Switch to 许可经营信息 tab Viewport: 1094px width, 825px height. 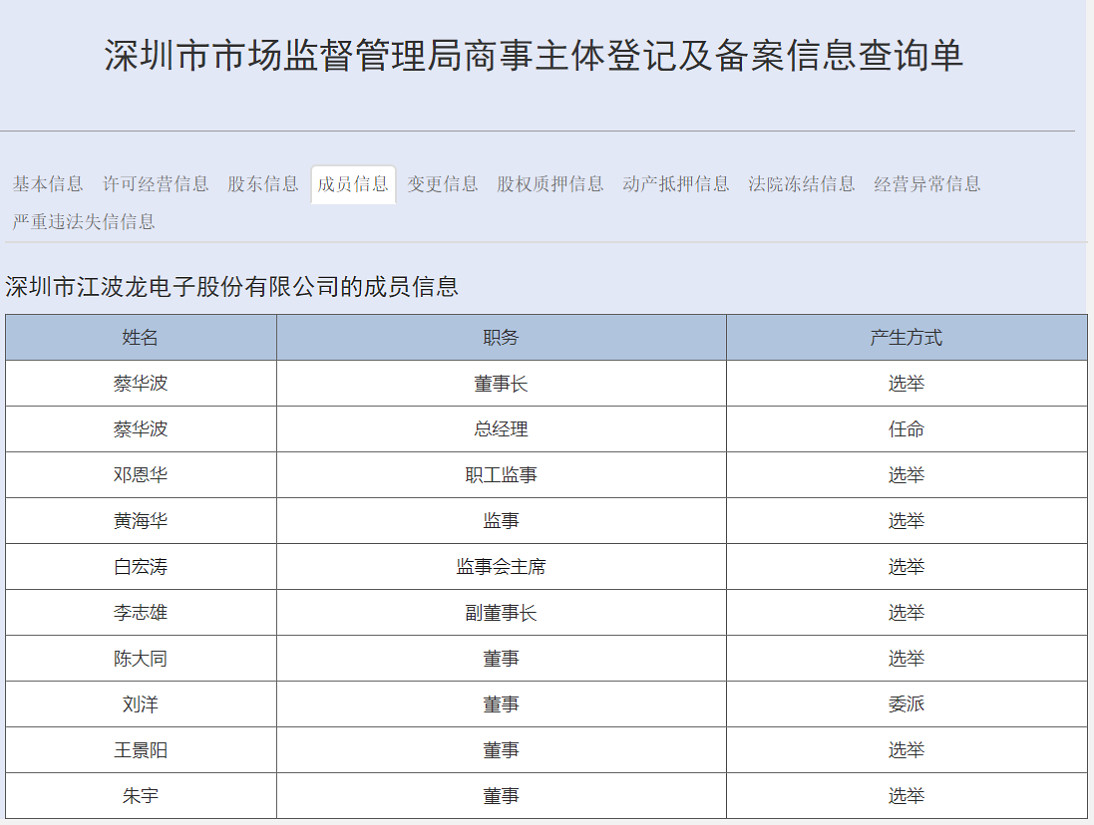point(156,184)
